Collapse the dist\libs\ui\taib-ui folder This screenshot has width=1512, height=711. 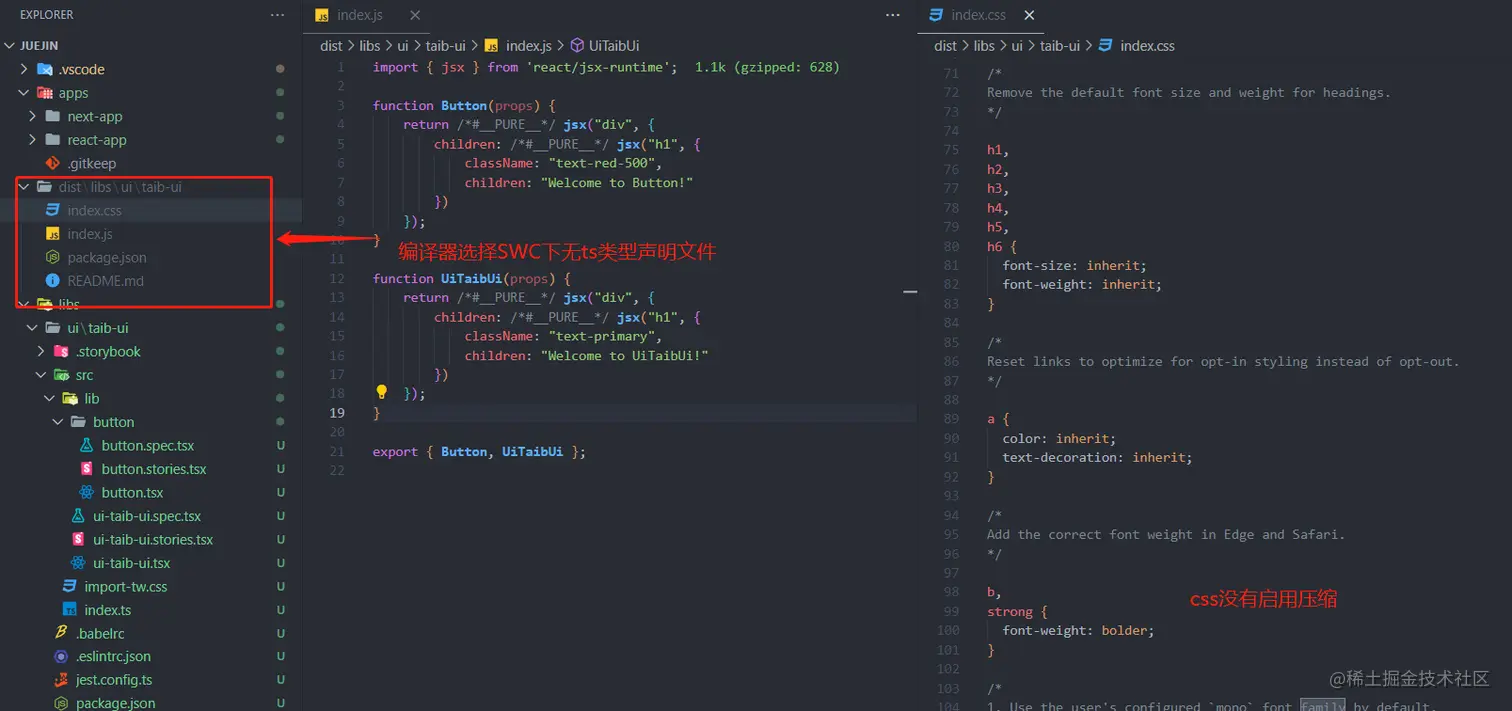click(x=24, y=187)
